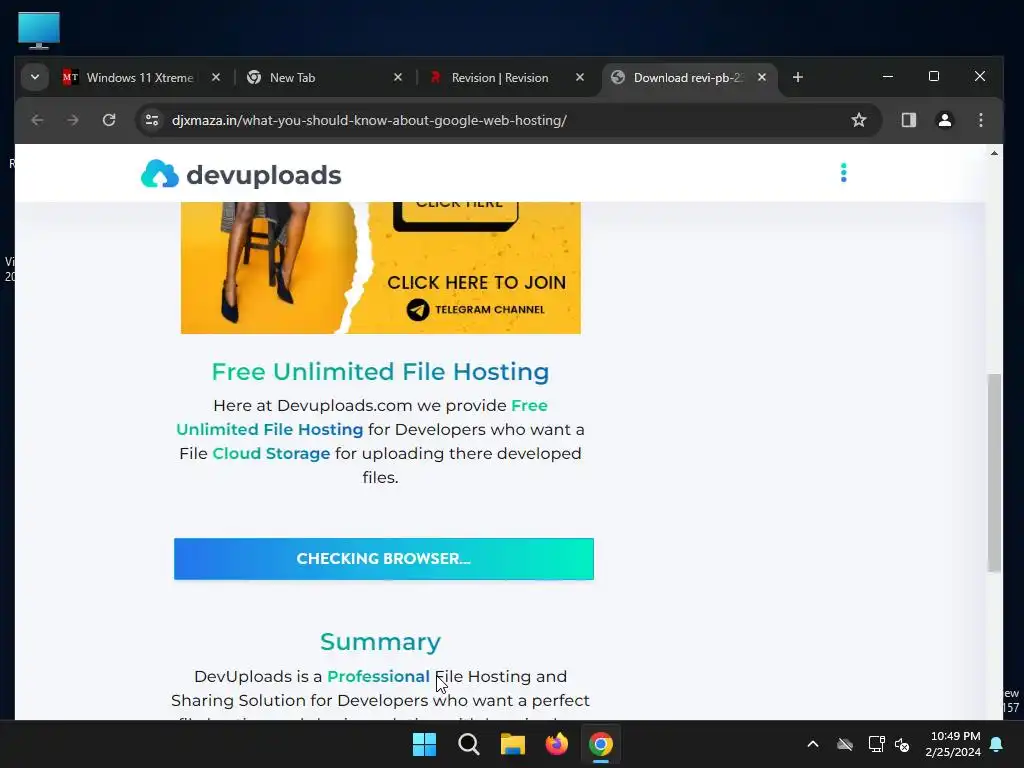The width and height of the screenshot is (1024, 768).
Task: Click the muted volume tray icon
Action: point(902,744)
